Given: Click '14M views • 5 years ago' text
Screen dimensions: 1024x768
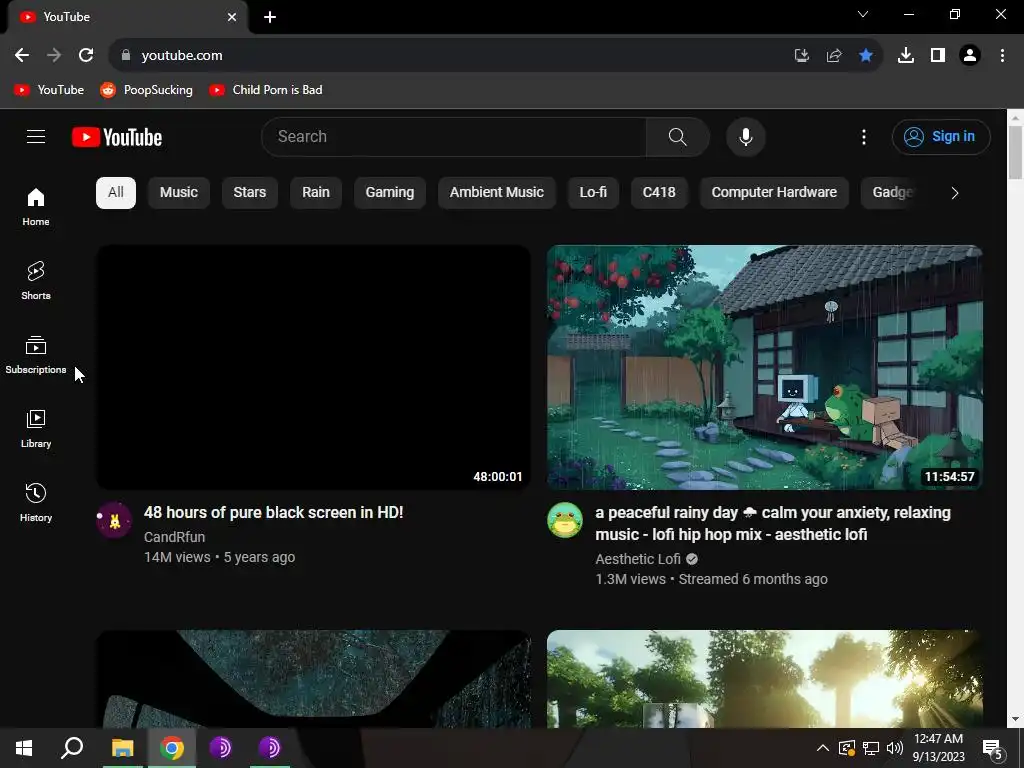Looking at the screenshot, I should tap(219, 557).
